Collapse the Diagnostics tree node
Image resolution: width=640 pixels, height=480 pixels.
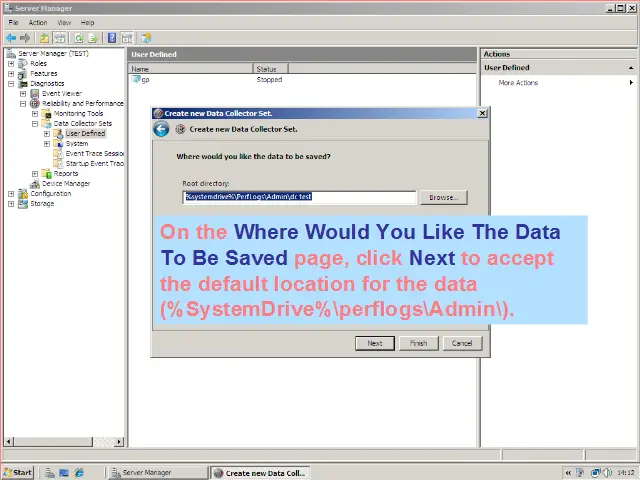[x=11, y=84]
